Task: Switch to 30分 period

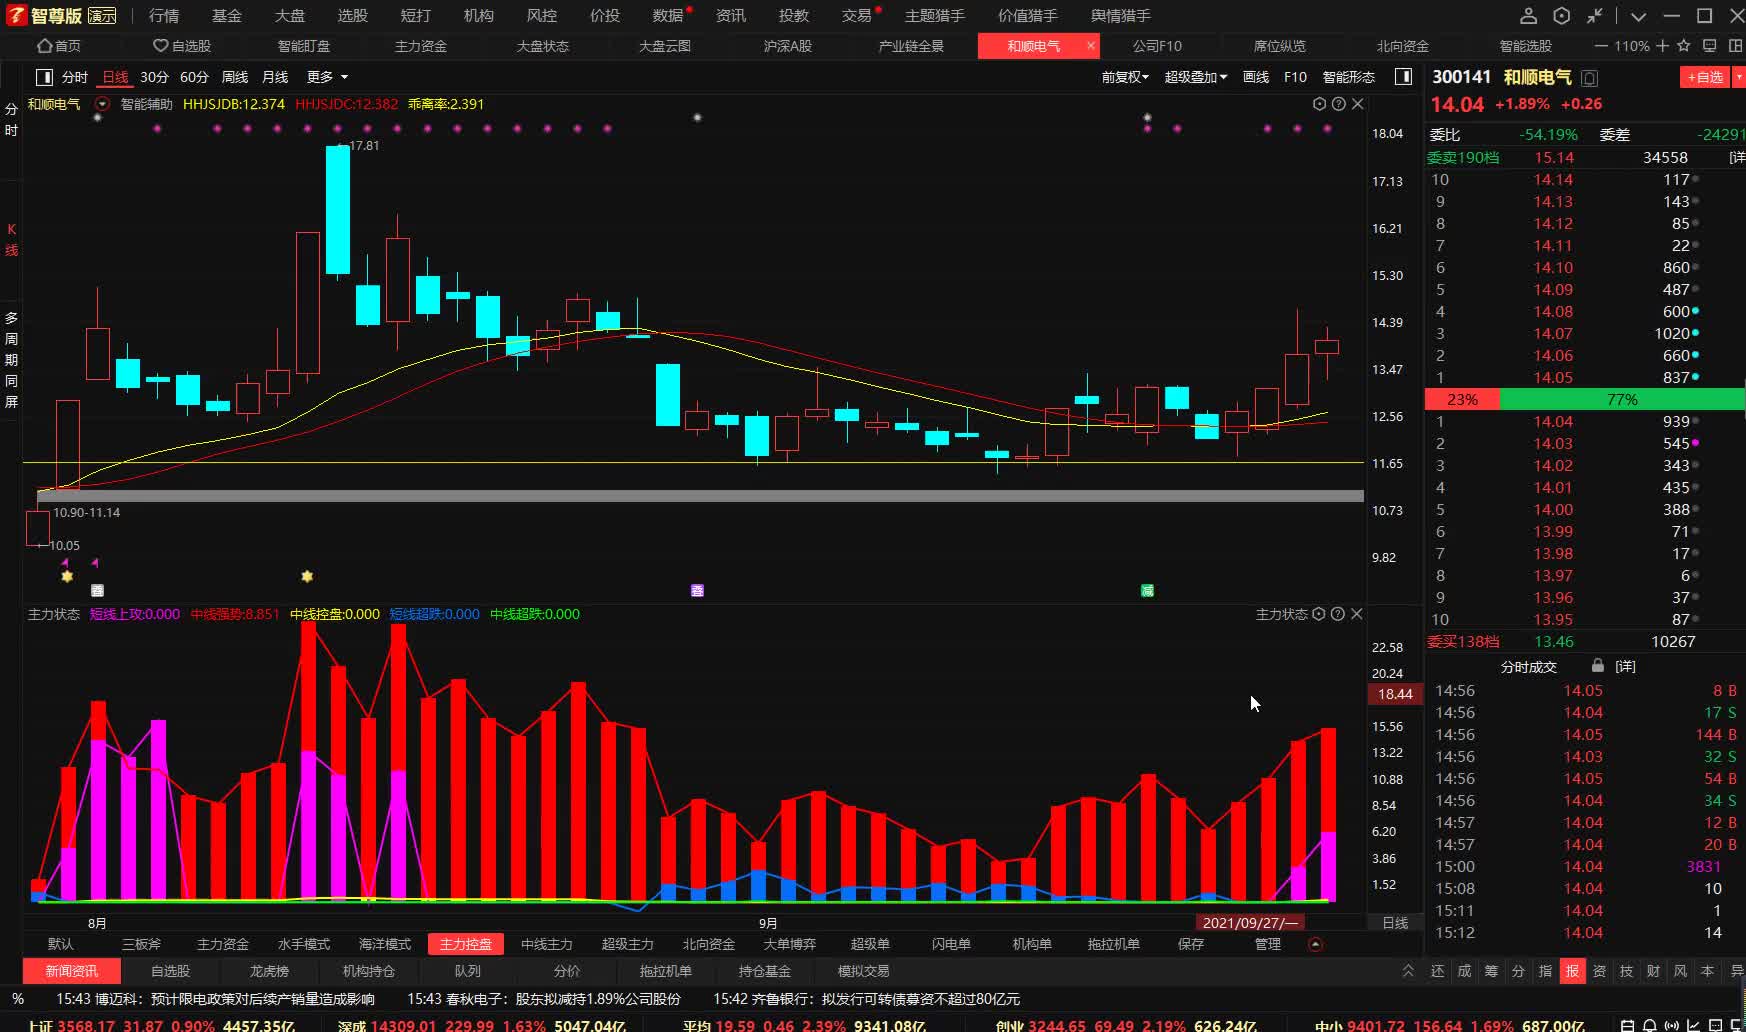Action: click(154, 77)
